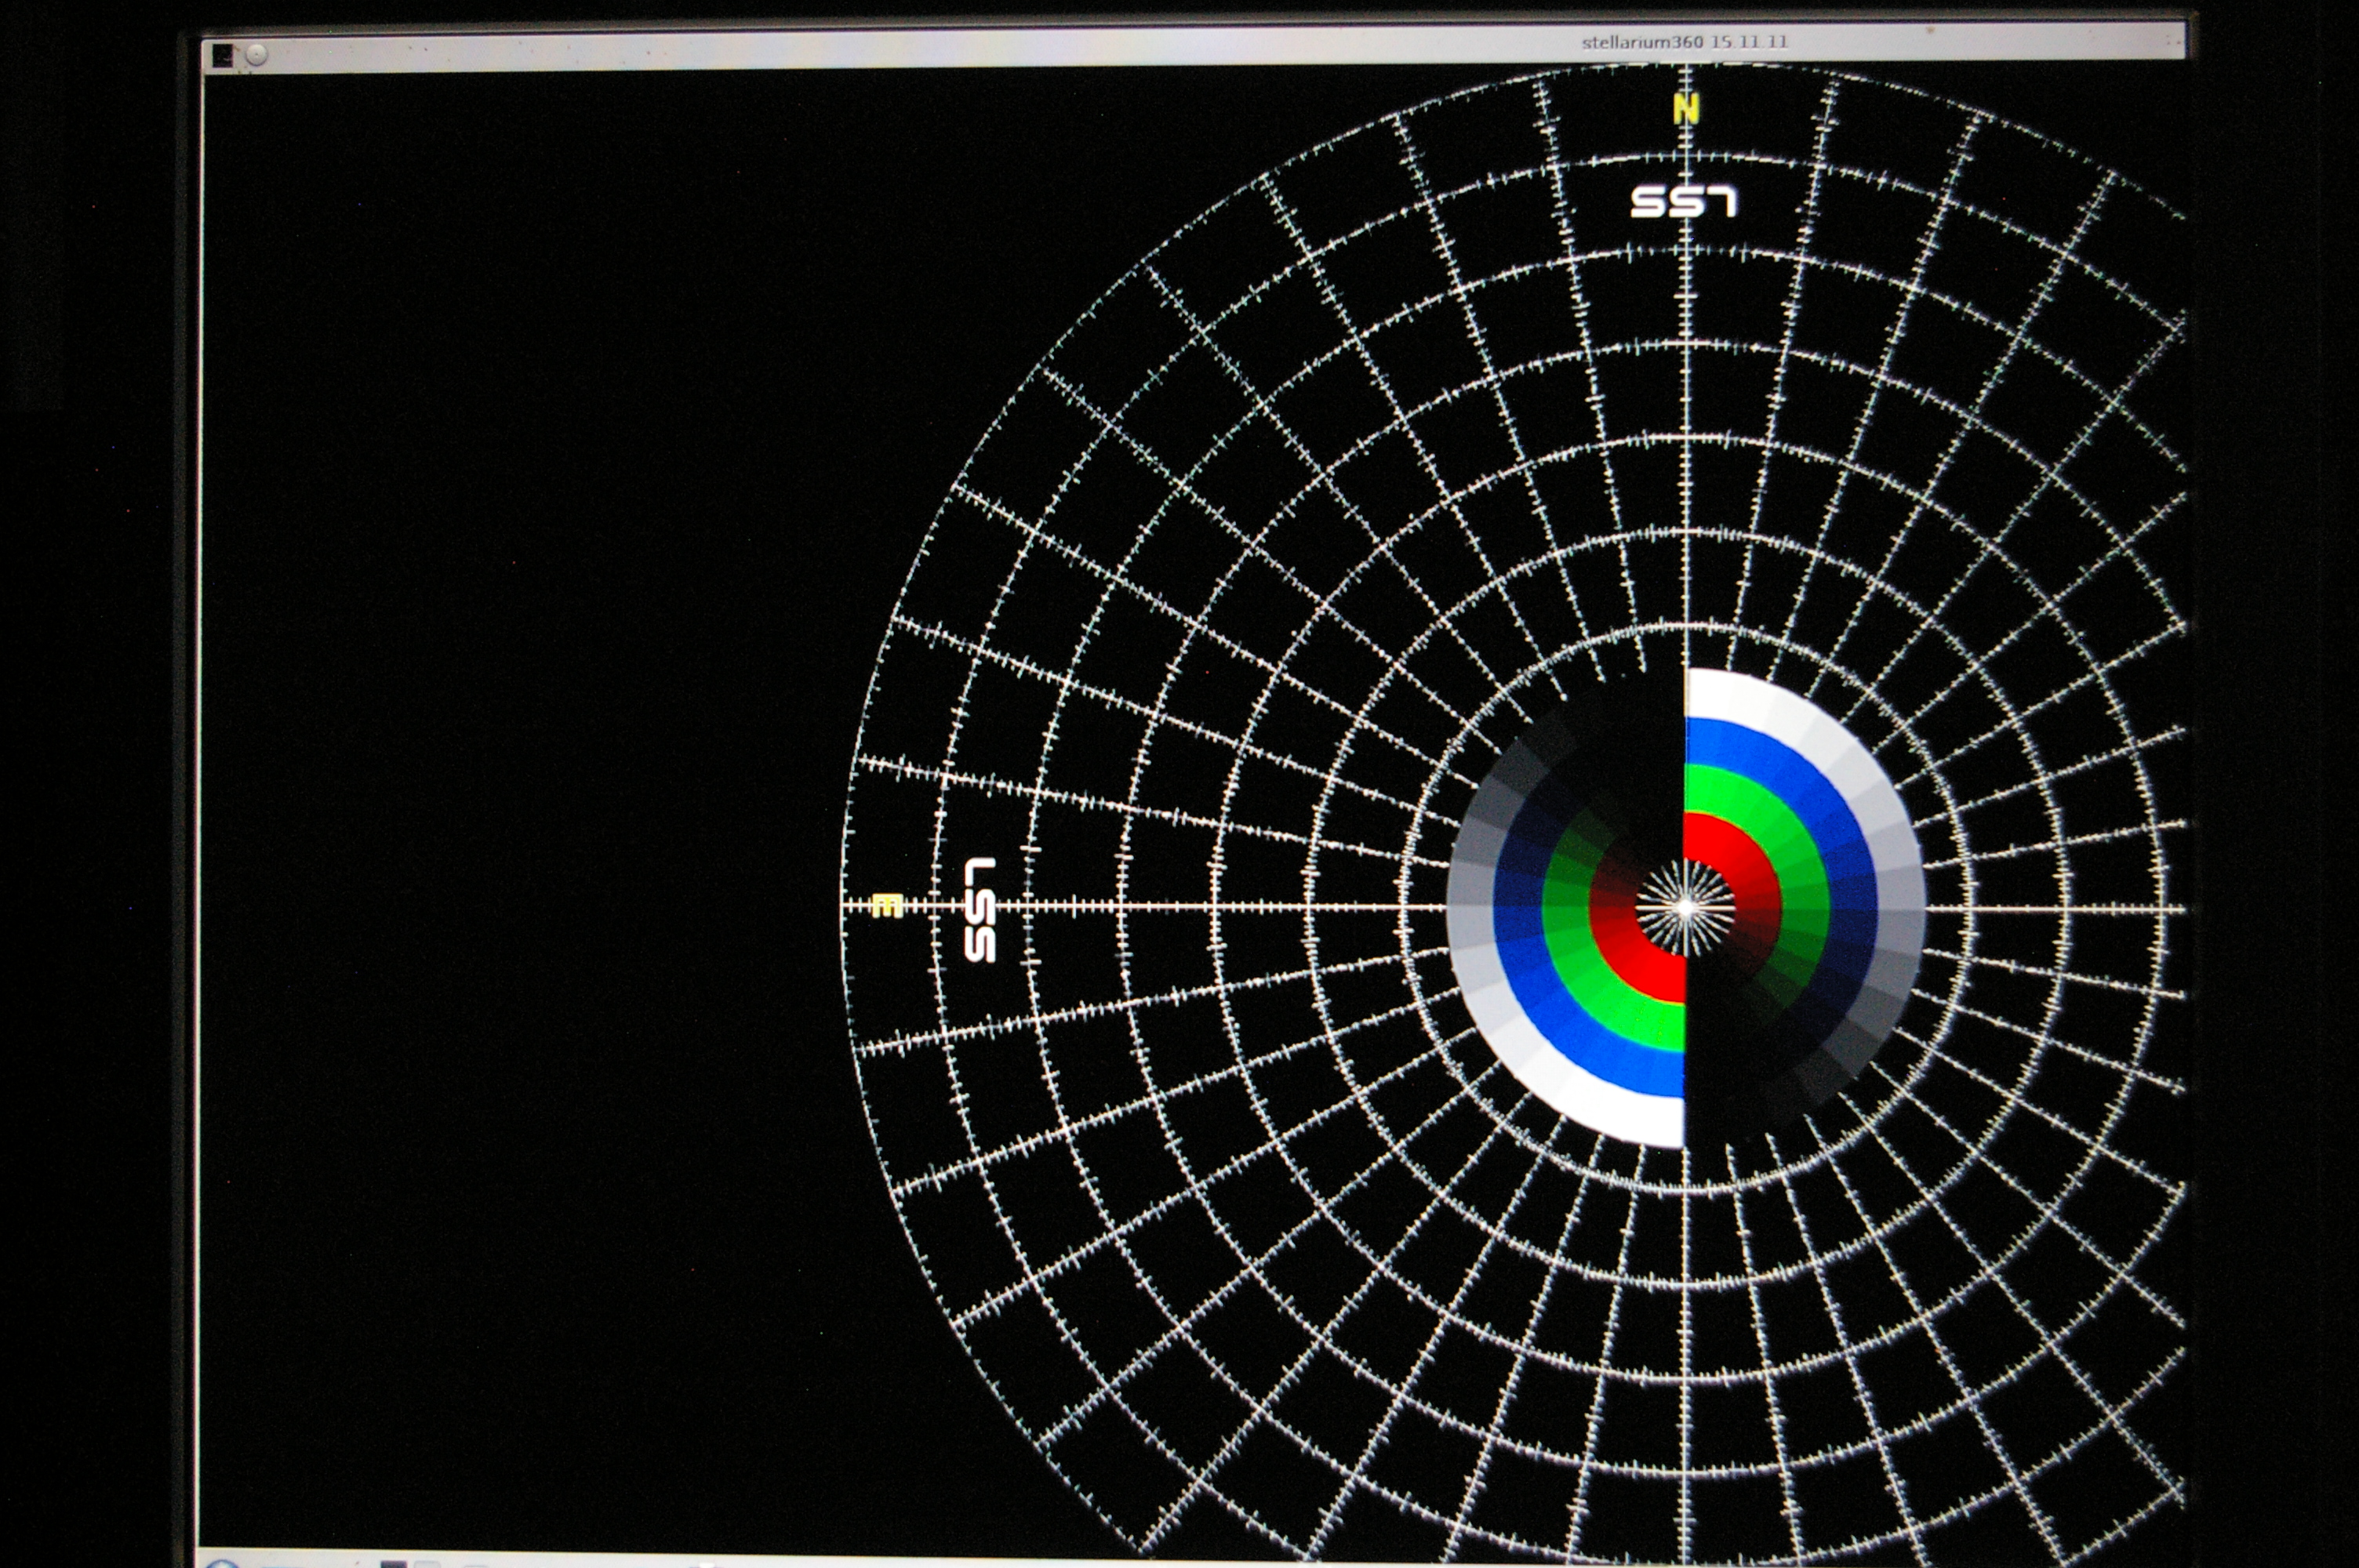This screenshot has width=2359, height=1568.
Task: Click the stellarium360 window title text
Action: [1684, 42]
